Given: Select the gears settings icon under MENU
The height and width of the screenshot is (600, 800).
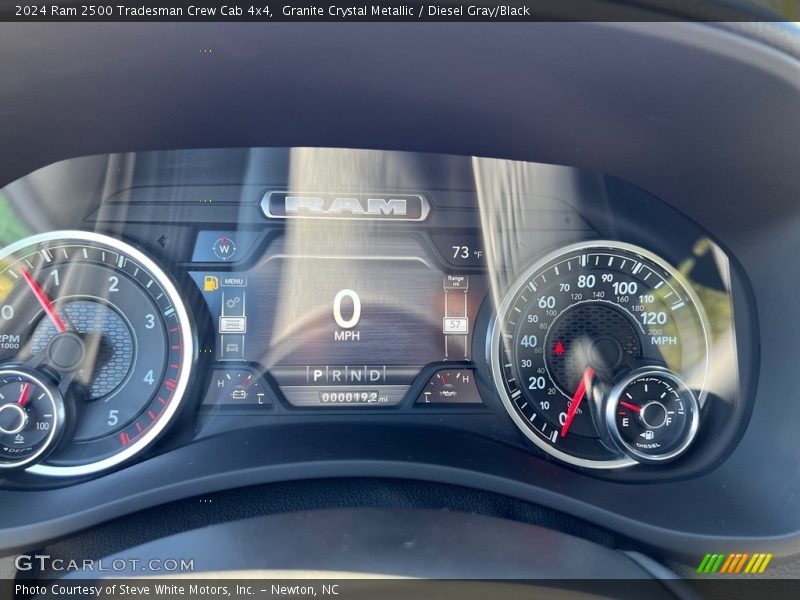Looking at the screenshot, I should click(232, 304).
